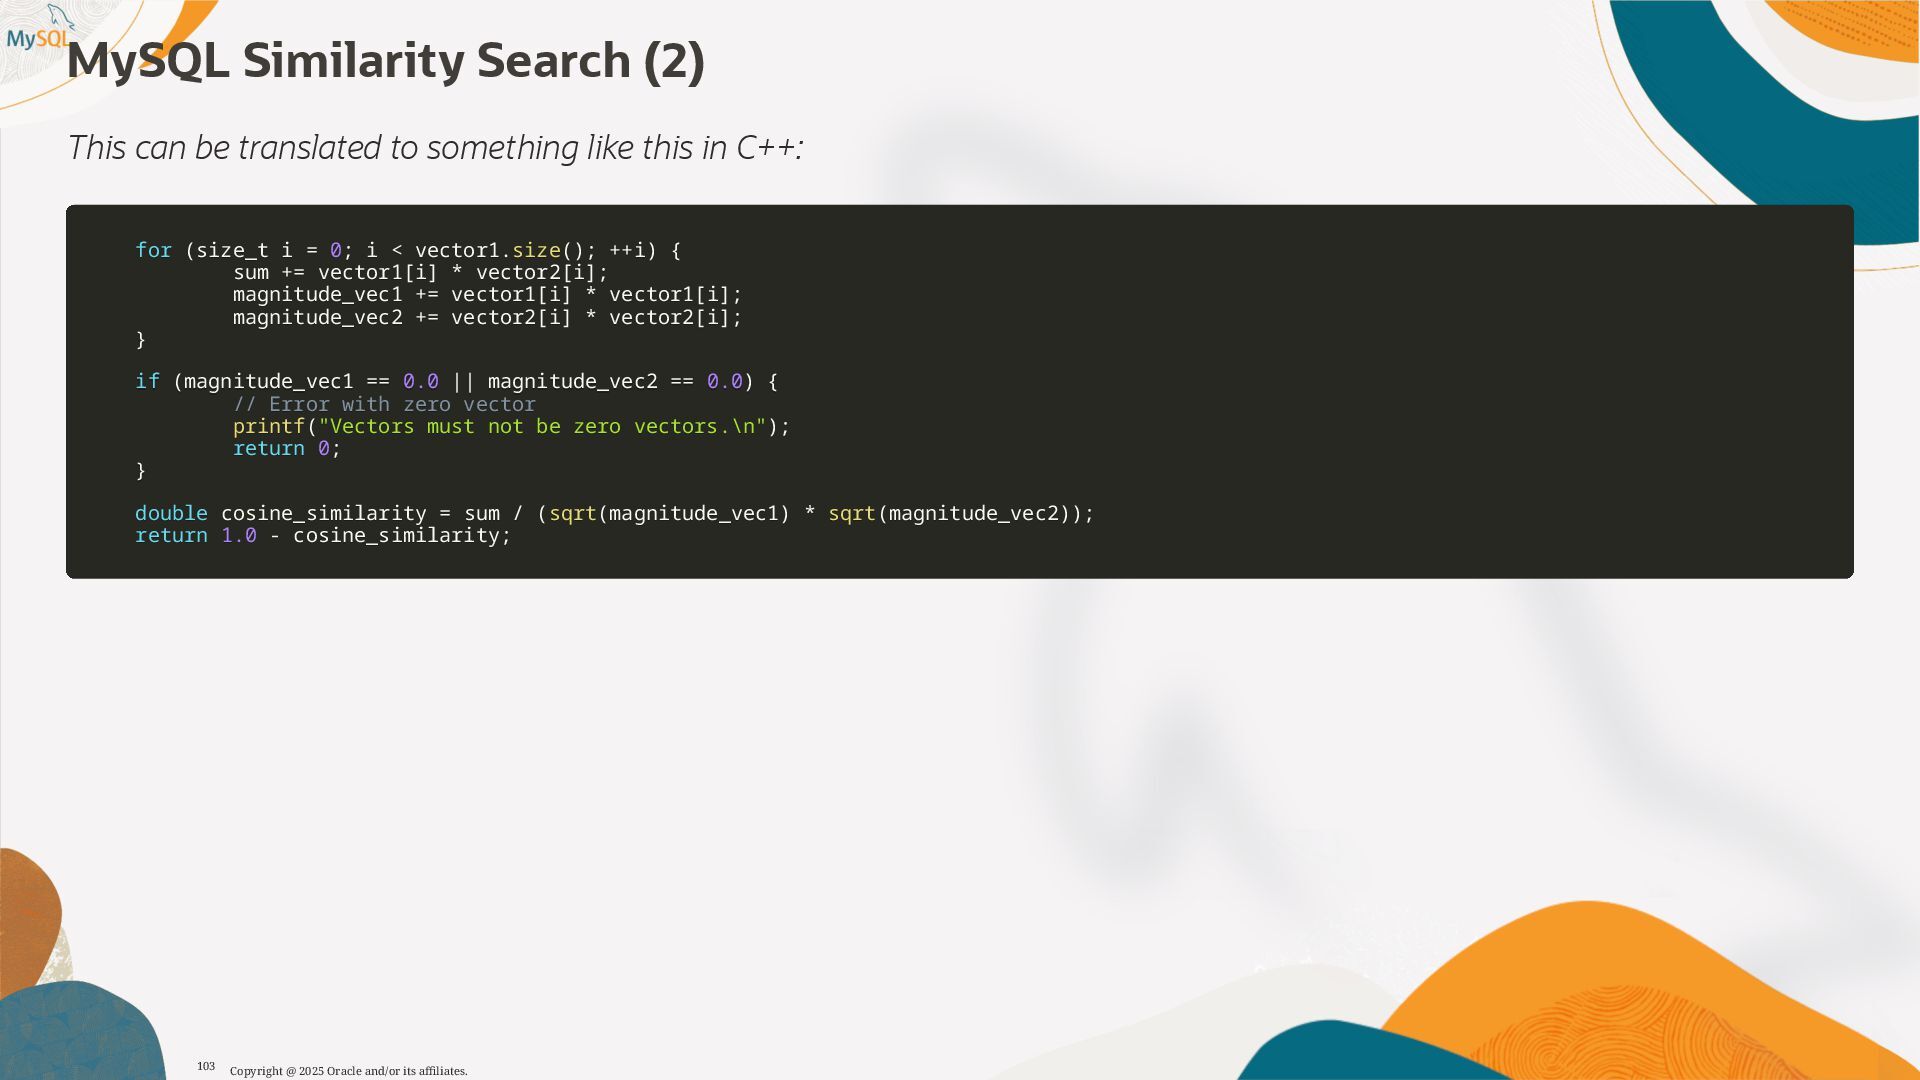Screen dimensions: 1920x1080
Task: Click the italic subtitle about C++ translation
Action: pyautogui.click(x=435, y=148)
